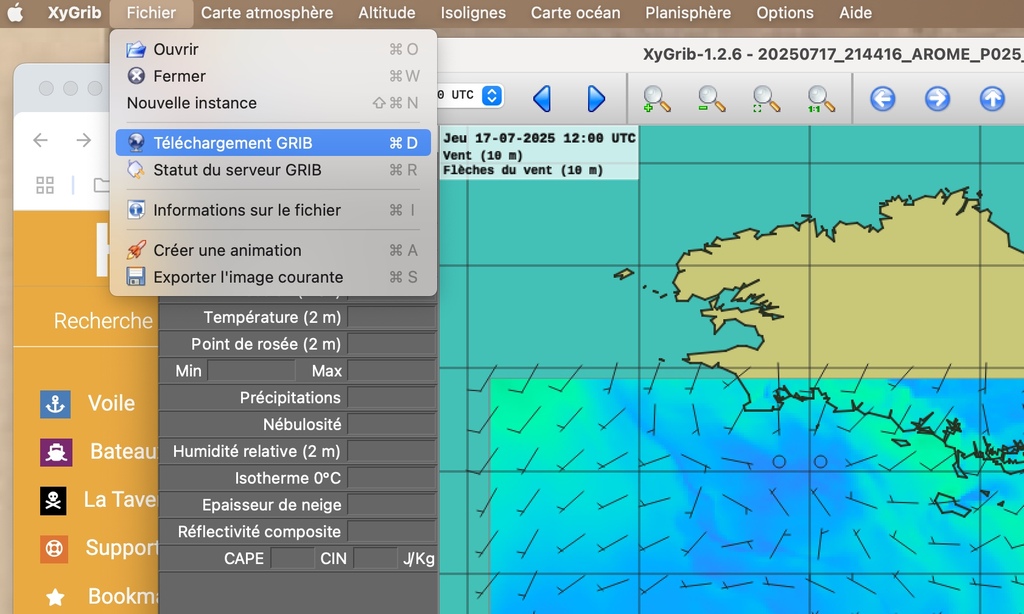Click browser forward arrow in background window
This screenshot has height=614, width=1024.
(83, 140)
